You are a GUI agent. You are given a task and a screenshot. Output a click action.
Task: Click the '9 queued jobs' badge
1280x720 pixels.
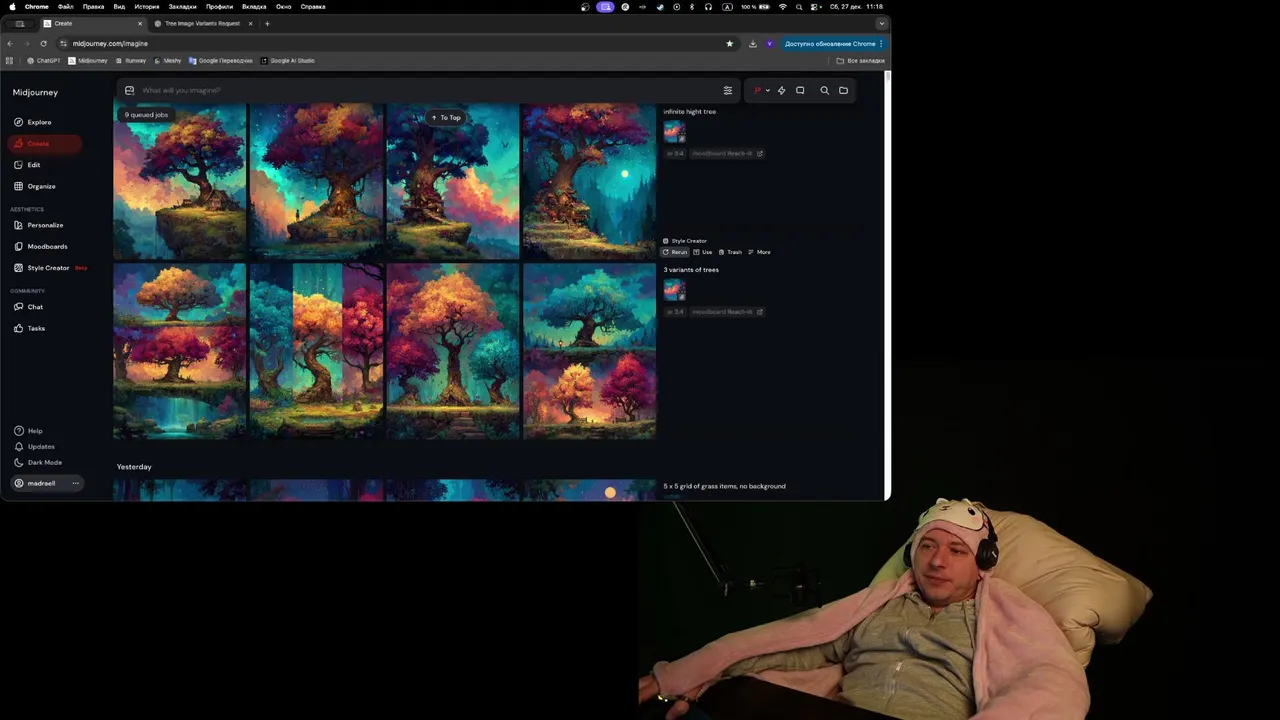click(146, 115)
